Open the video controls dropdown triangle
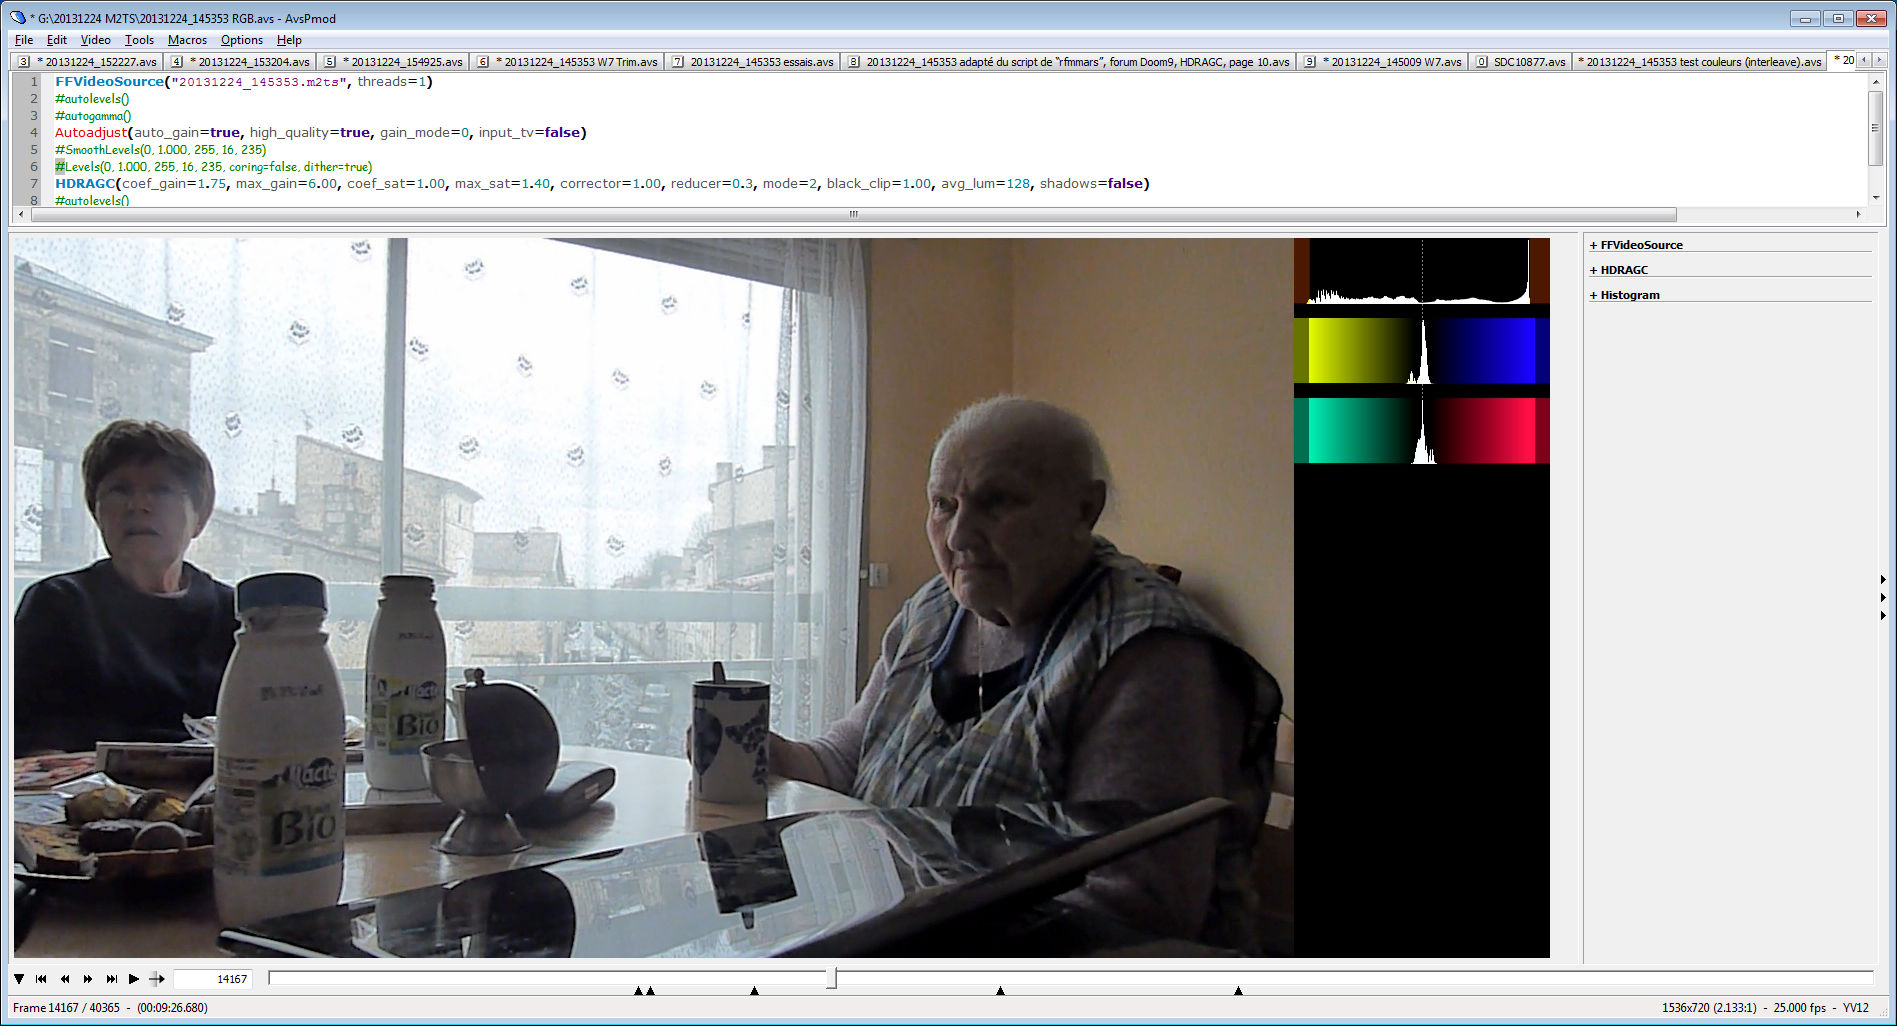Screen dimensions: 1897x1026 click(x=19, y=979)
